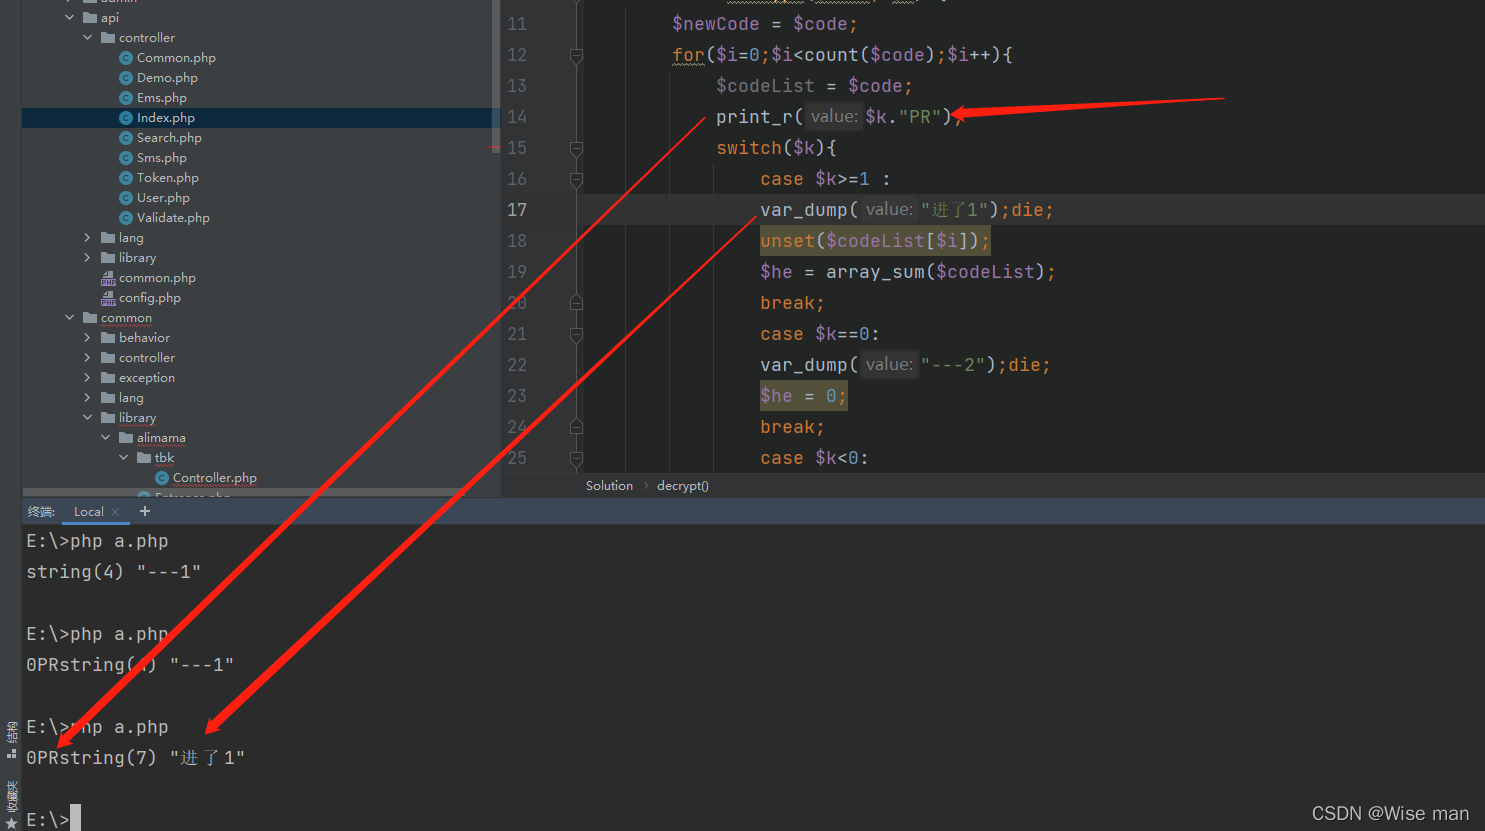Toggle code fold marker on line 20

point(576,302)
